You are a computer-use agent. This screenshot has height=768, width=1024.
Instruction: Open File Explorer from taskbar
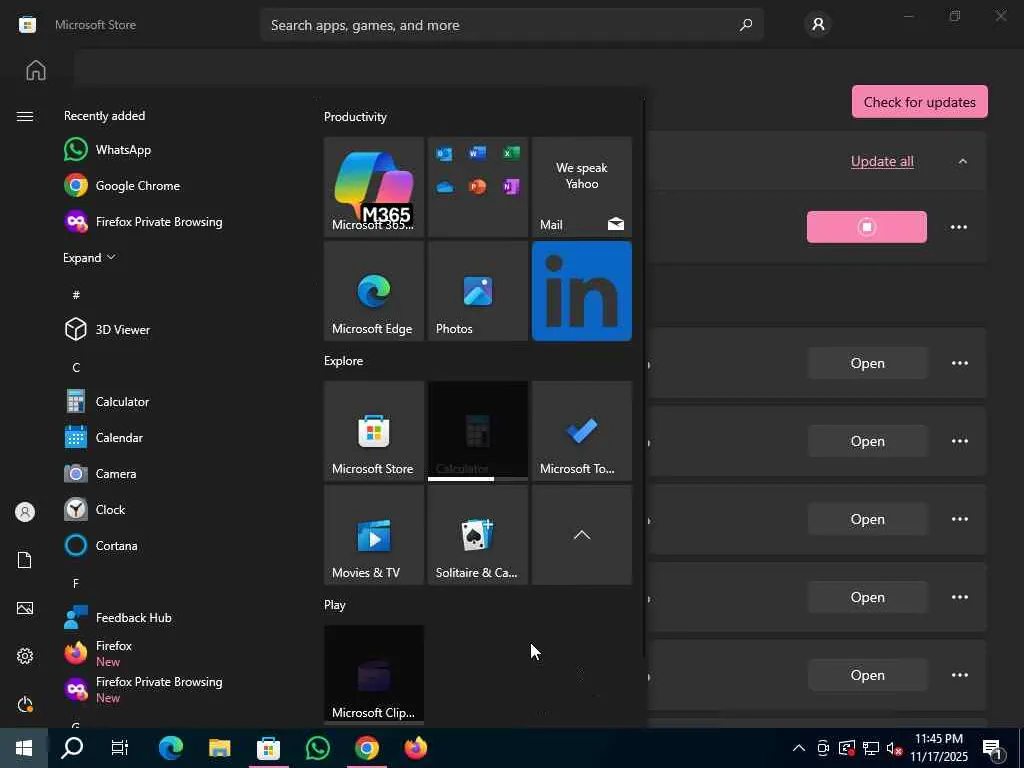pyautogui.click(x=219, y=748)
